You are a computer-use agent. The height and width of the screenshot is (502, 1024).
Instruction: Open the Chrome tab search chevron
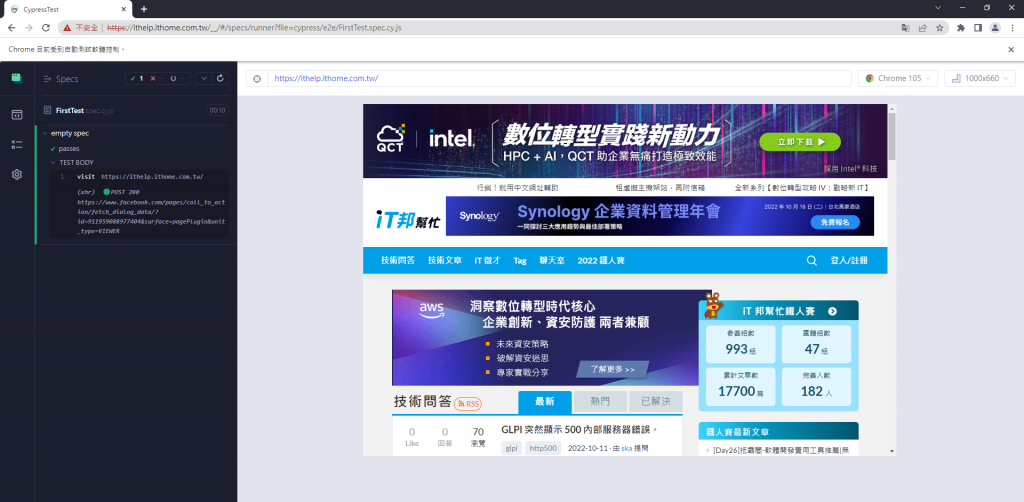pyautogui.click(x=938, y=8)
